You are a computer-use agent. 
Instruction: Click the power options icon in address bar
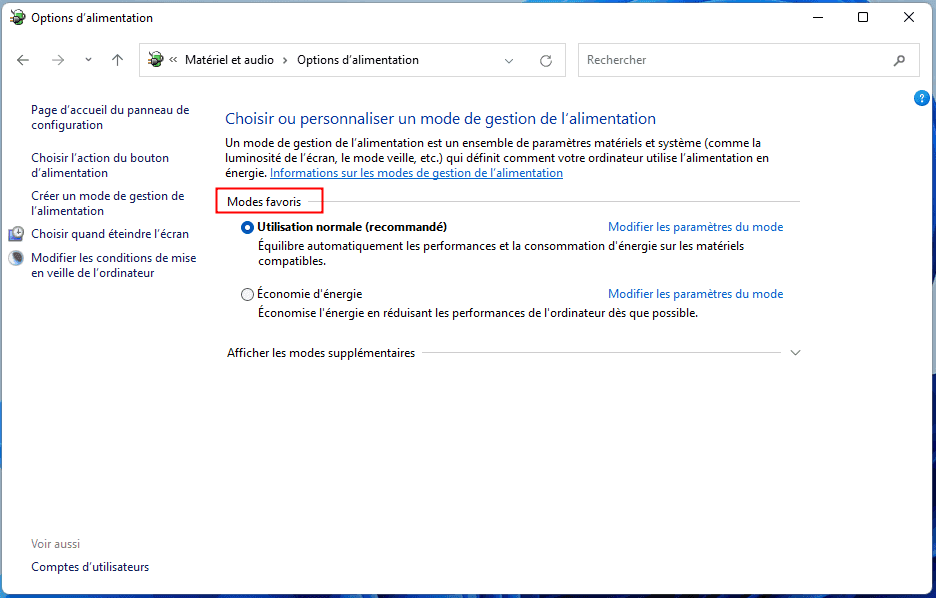tap(156, 60)
